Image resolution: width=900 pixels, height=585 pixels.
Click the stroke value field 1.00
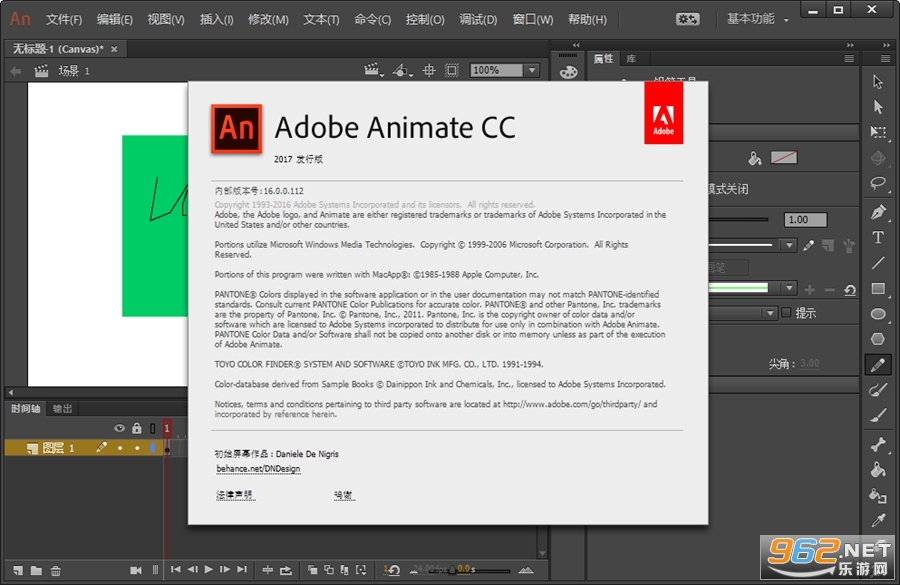805,219
